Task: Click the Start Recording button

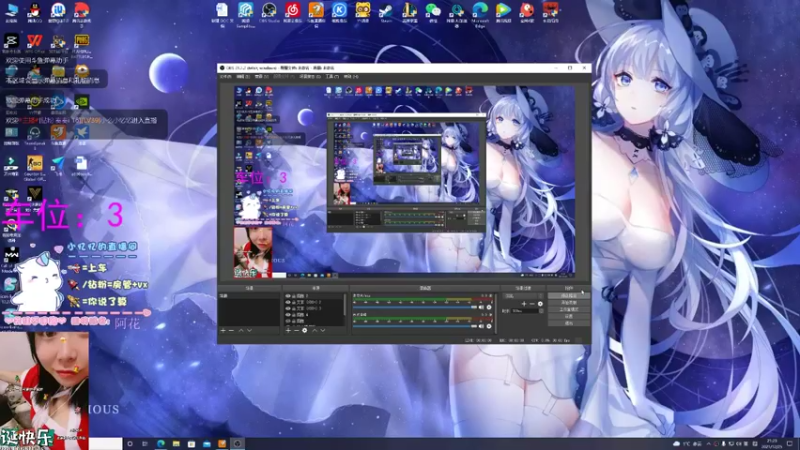Action: click(x=569, y=302)
